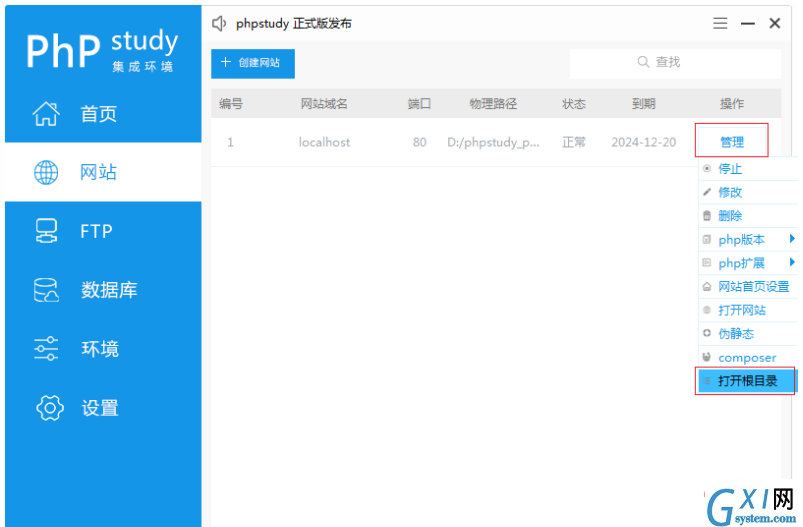
Task: Click the sliders icon for 环境
Action: coord(46,349)
